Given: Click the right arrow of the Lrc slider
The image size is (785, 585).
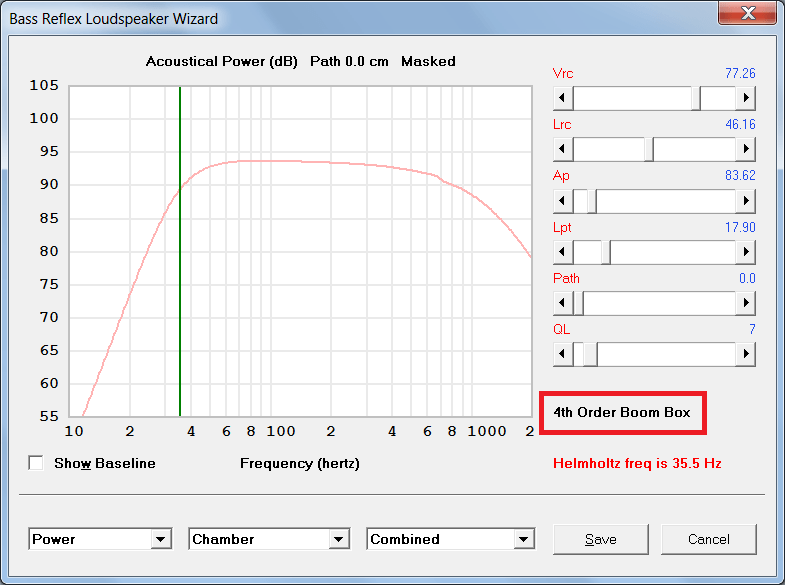Looking at the screenshot, I should pos(745,149).
